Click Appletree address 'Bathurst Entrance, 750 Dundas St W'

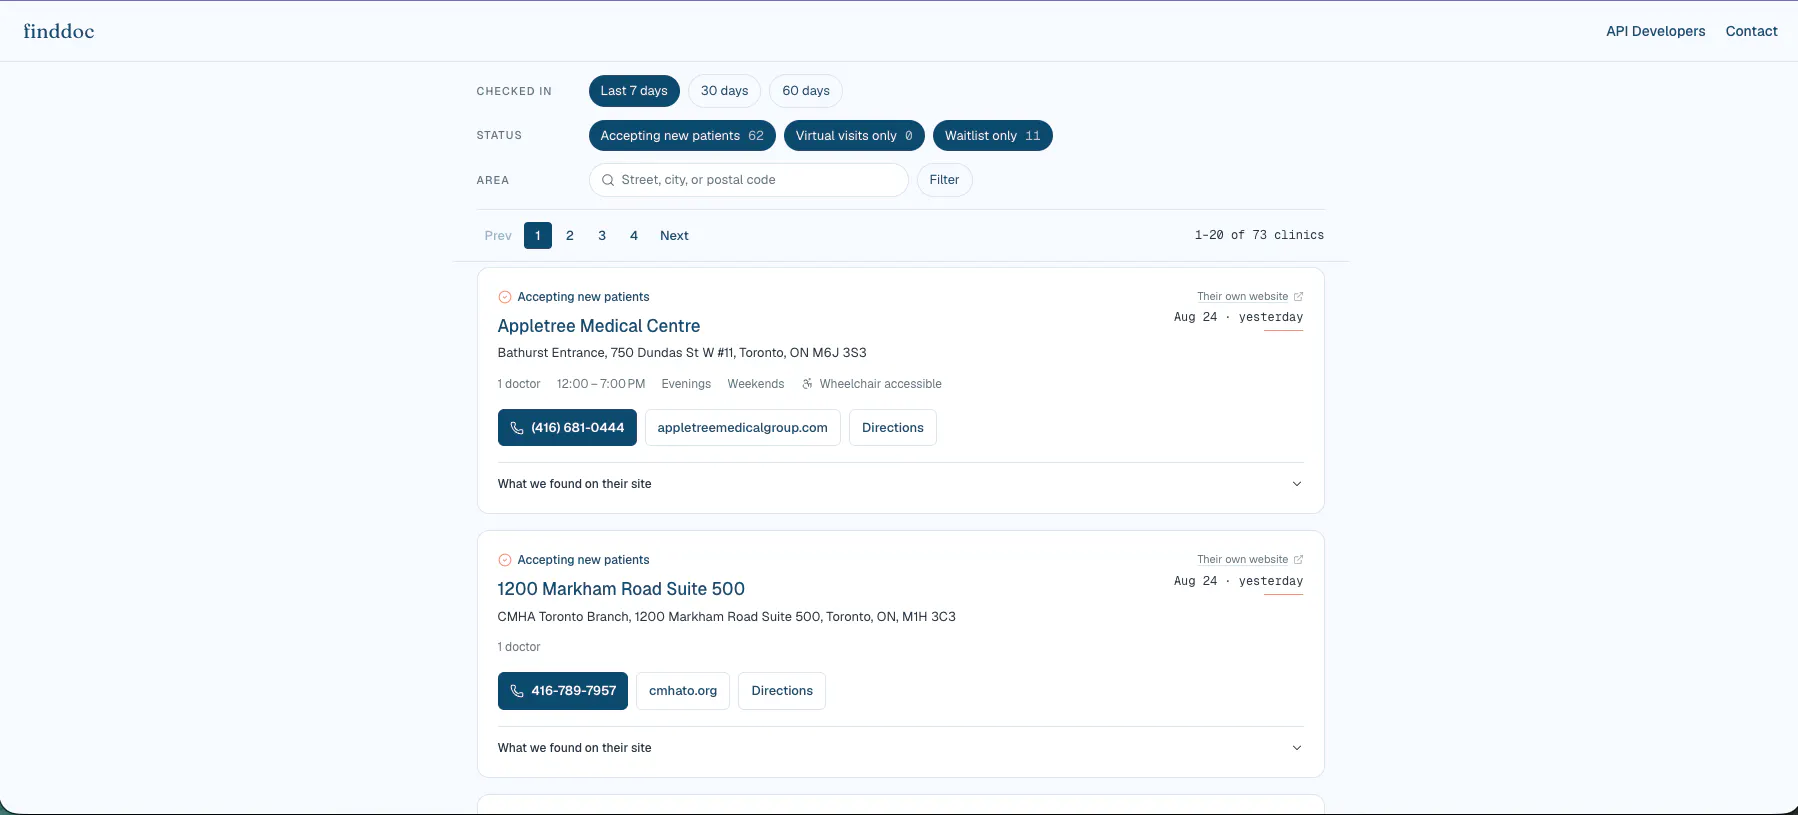(682, 353)
